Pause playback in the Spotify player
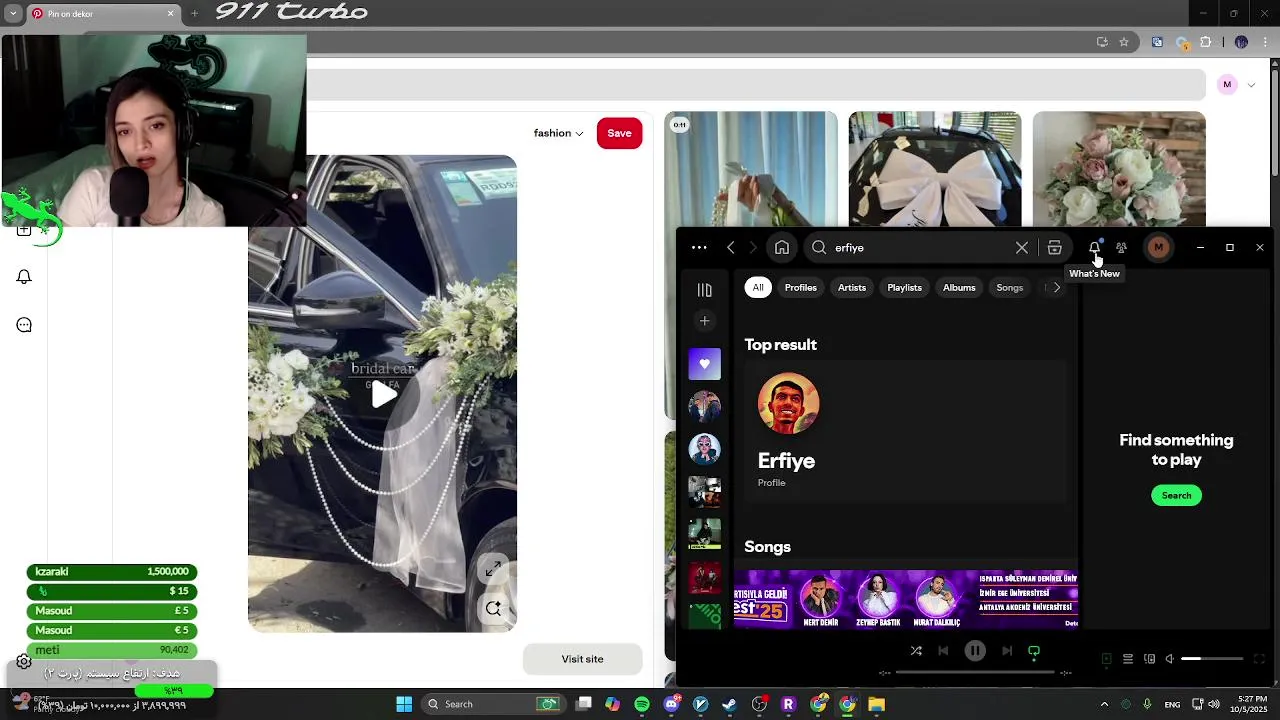The width and height of the screenshot is (1280, 720). click(975, 651)
